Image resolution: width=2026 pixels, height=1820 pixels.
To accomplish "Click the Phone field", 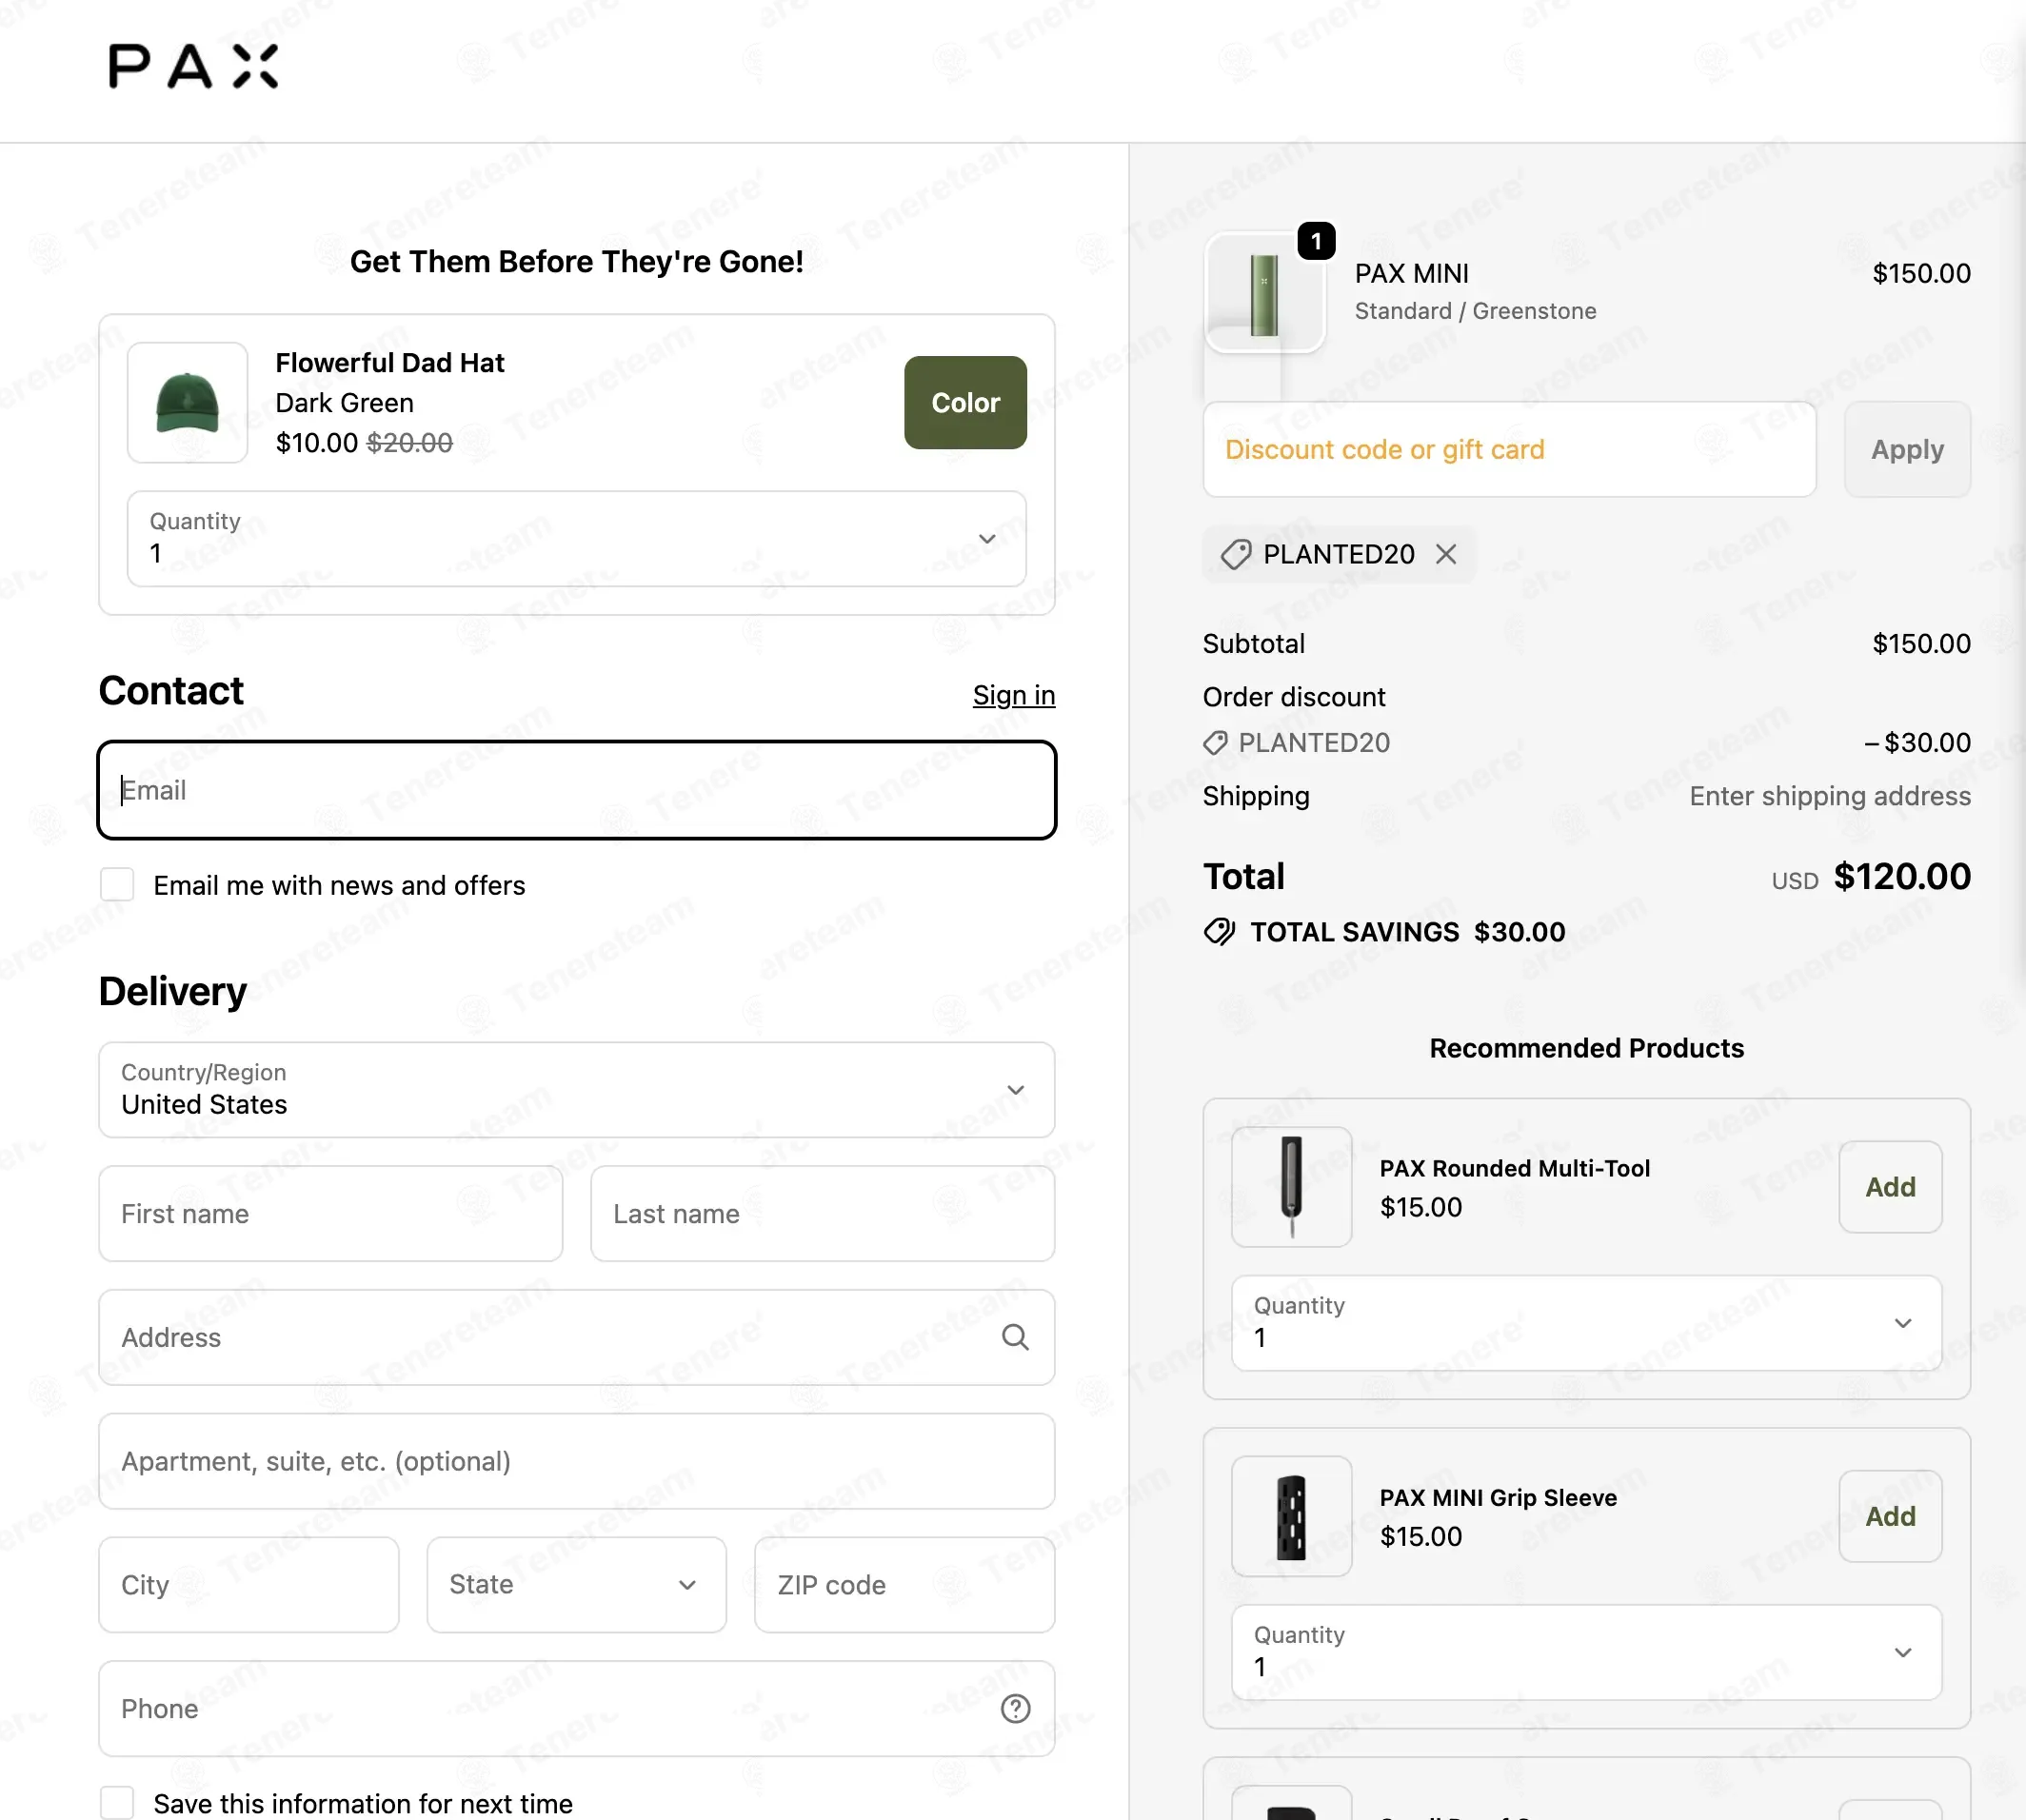I will [577, 1709].
